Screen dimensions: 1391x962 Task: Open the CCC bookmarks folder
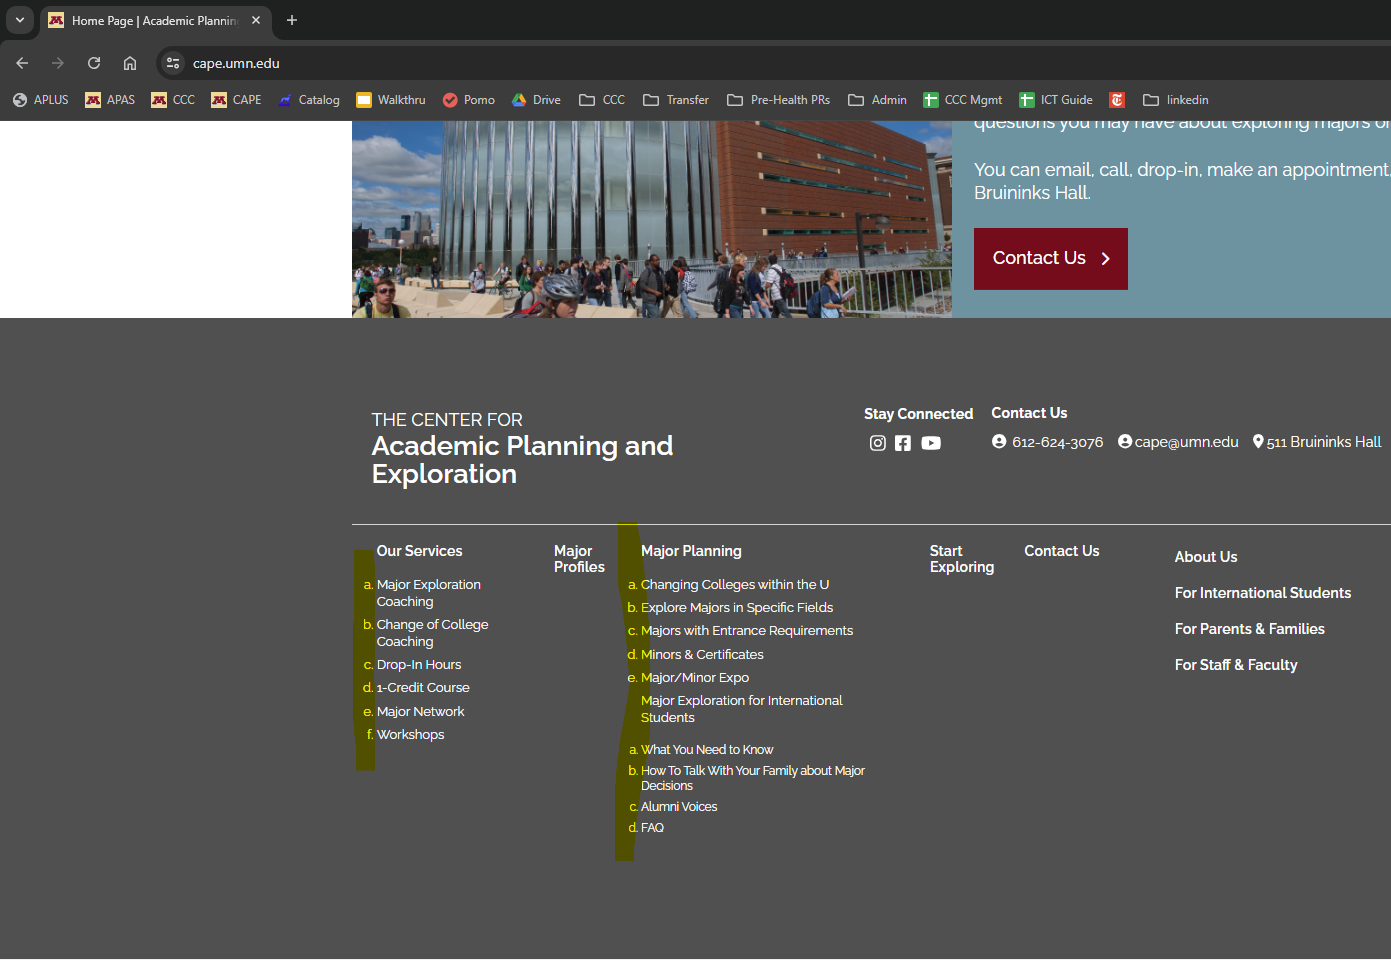[602, 100]
